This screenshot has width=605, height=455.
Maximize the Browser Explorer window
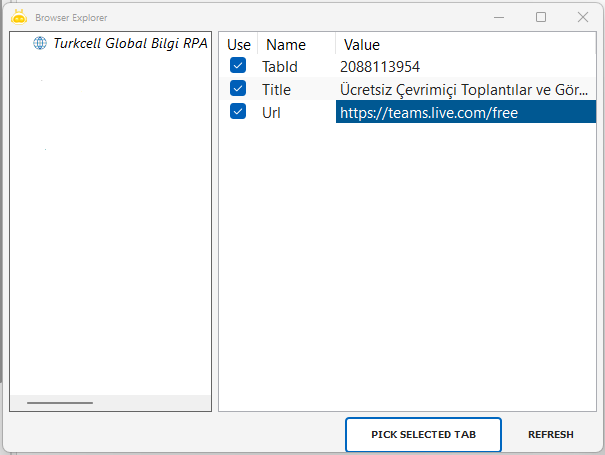(x=541, y=17)
